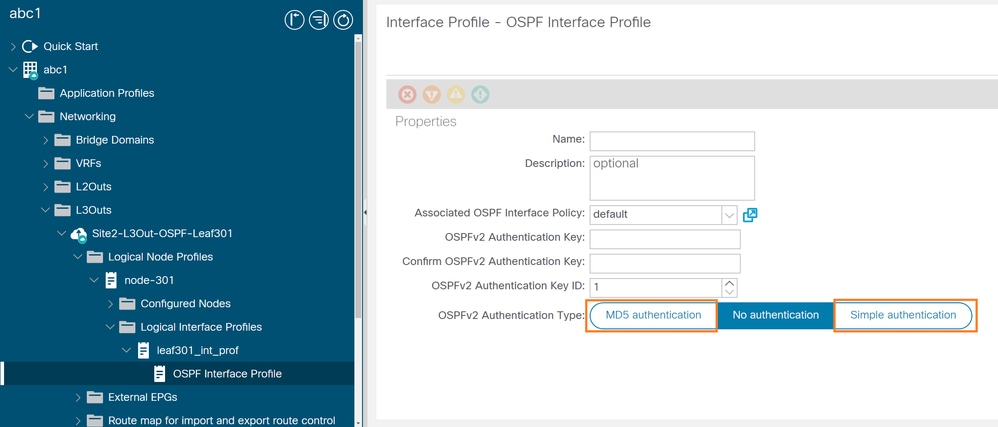Decrease the Authentication Key ID value
998x427 pixels.
coord(730,291)
